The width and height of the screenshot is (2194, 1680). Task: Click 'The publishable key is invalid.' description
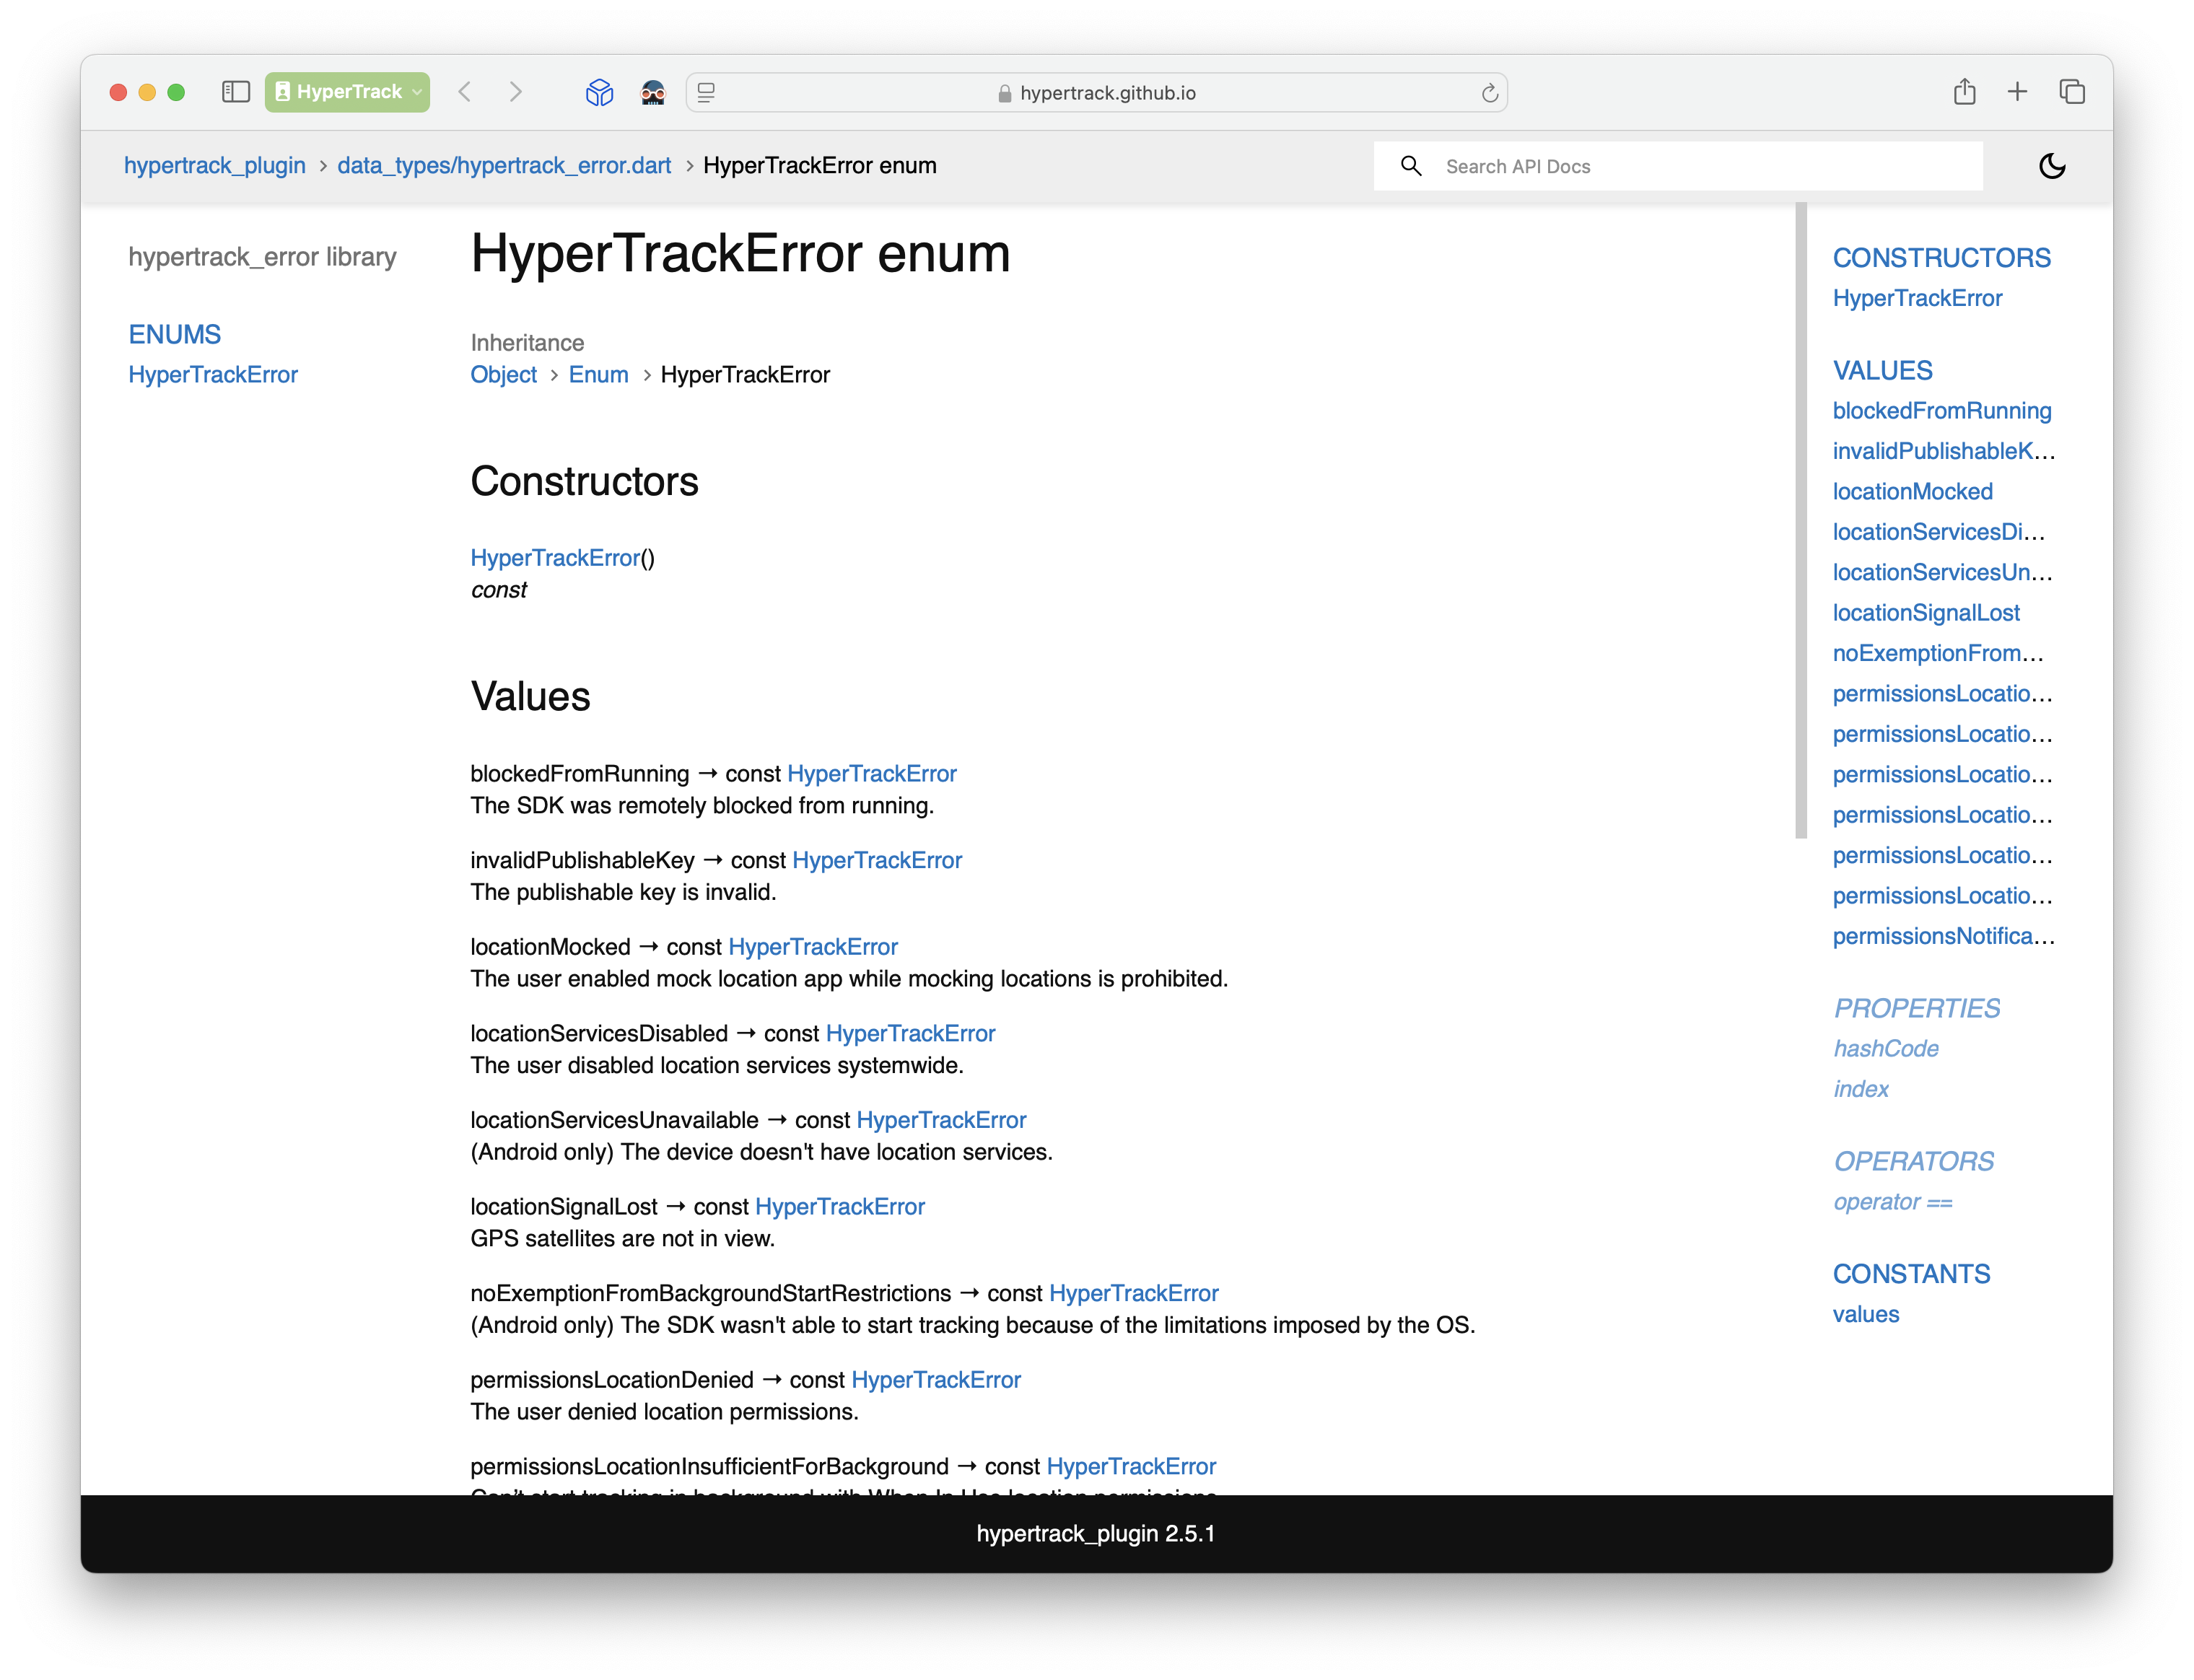(x=623, y=892)
